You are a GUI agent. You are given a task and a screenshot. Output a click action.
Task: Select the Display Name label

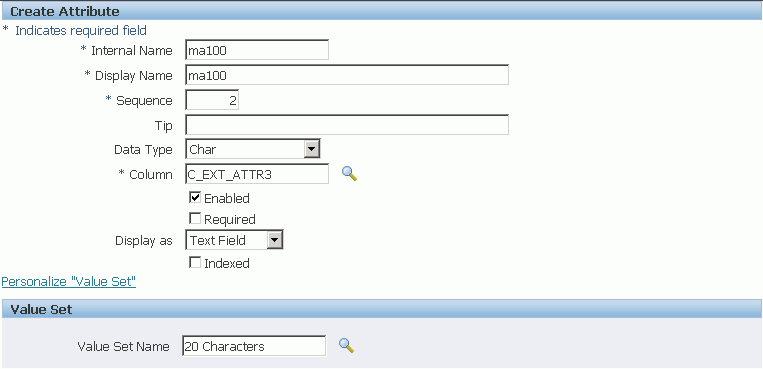pos(133,76)
